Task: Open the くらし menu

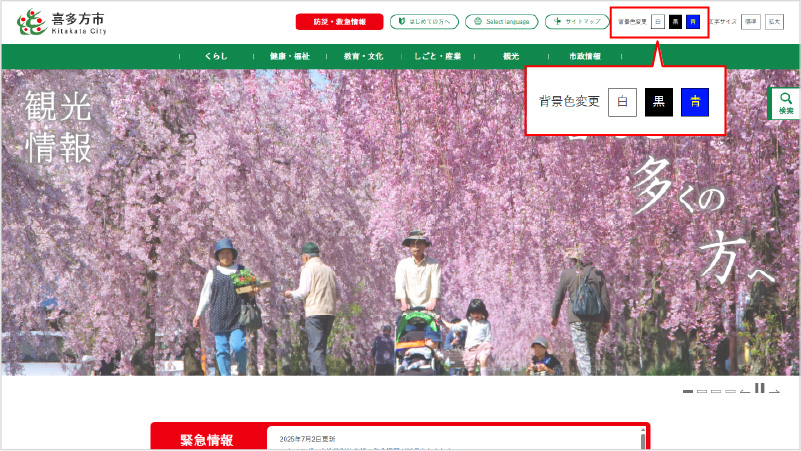Action: tap(216, 56)
